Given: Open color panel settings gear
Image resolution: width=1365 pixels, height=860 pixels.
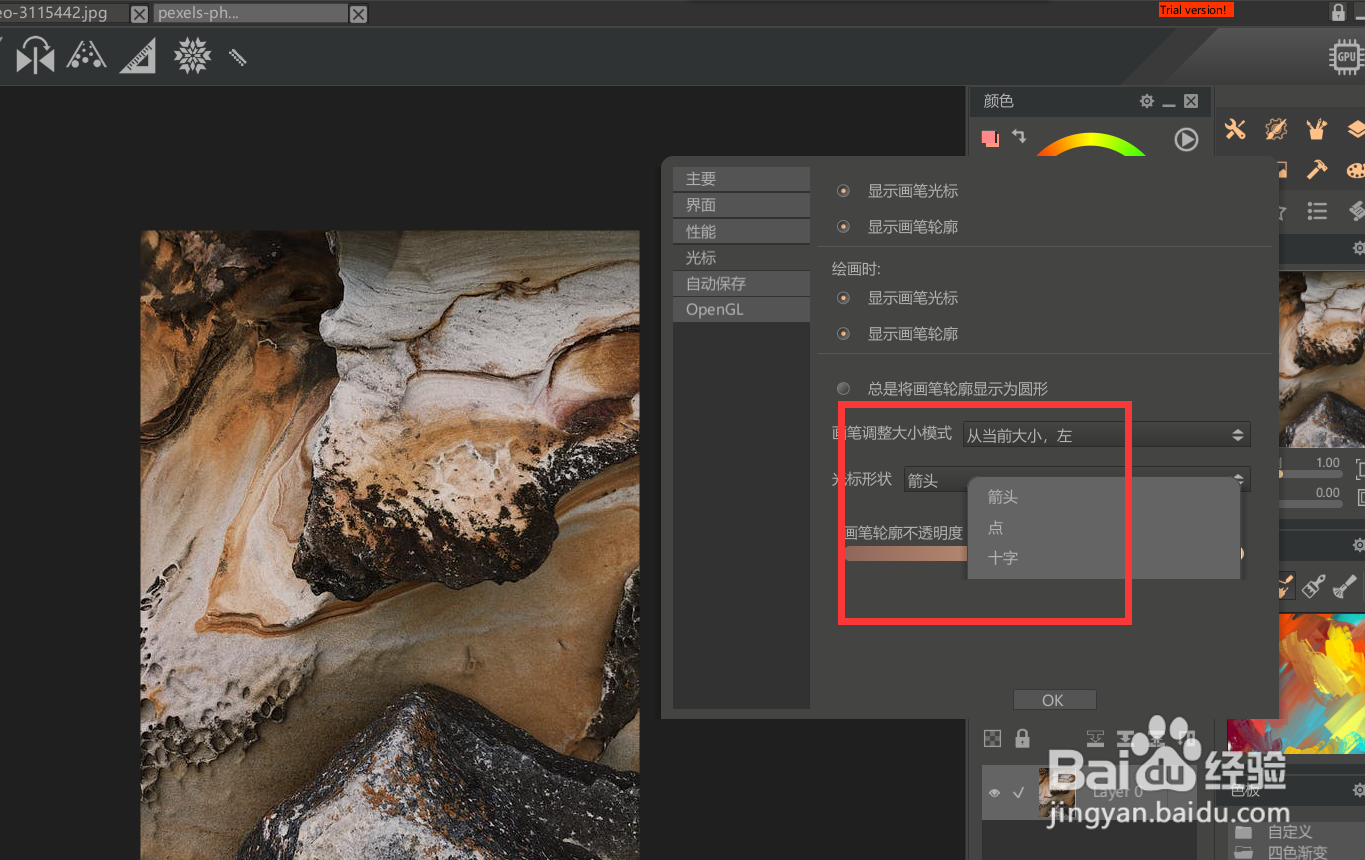Looking at the screenshot, I should click(x=1147, y=101).
